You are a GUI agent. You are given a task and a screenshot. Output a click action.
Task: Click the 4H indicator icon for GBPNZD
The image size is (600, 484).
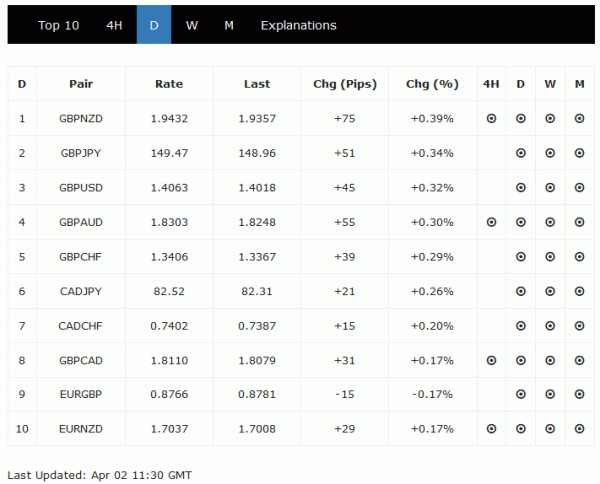(x=491, y=118)
